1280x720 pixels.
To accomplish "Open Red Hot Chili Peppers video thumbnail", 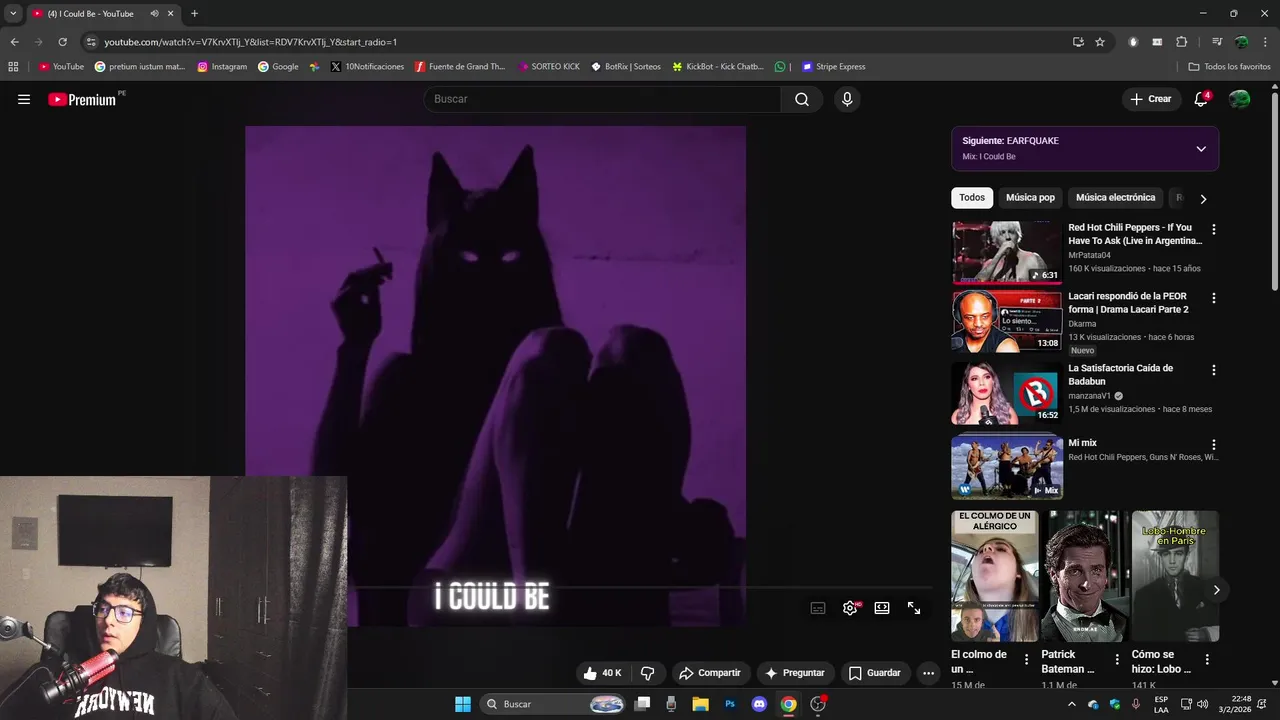I will pos(1006,252).
